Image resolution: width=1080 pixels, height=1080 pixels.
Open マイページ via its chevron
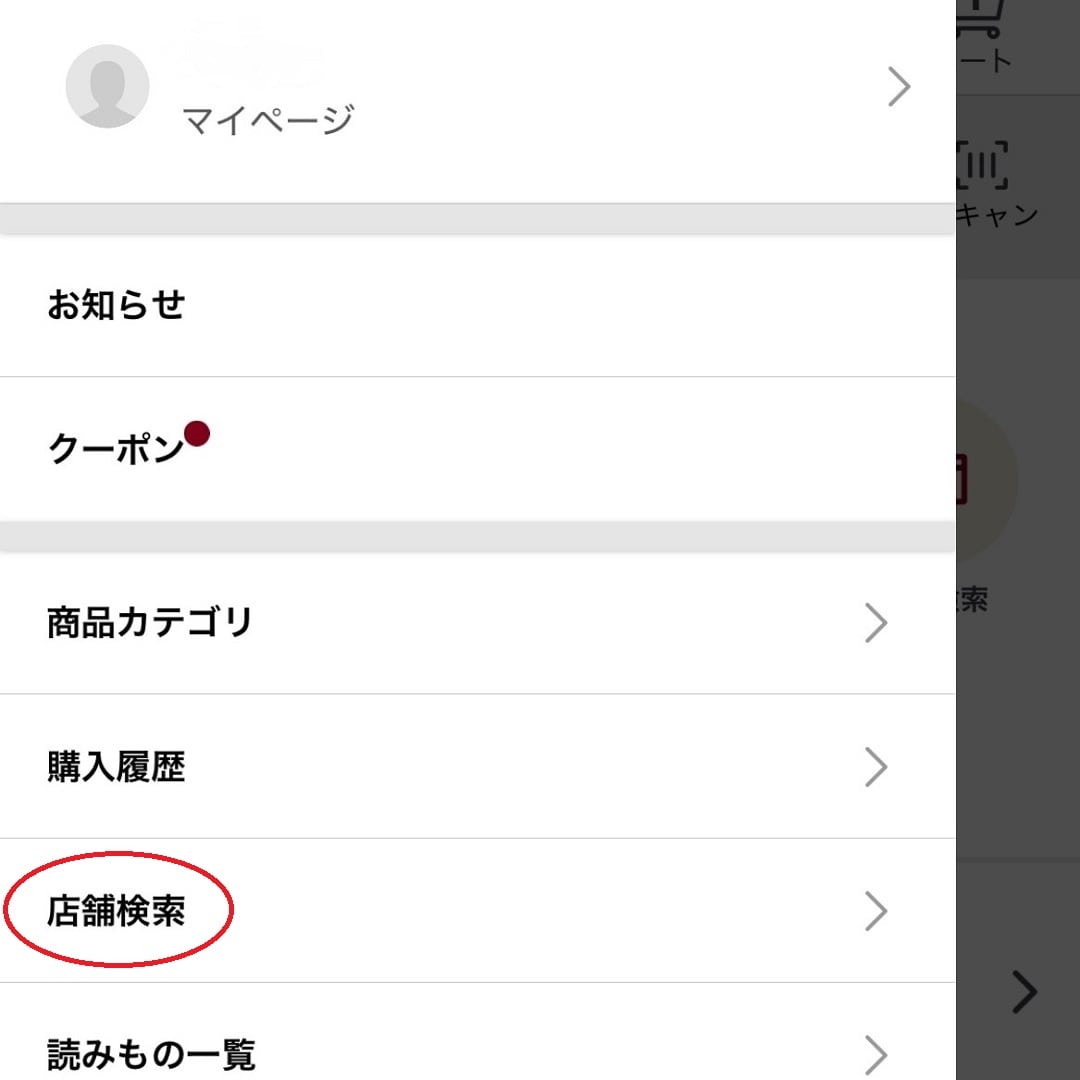click(x=899, y=87)
